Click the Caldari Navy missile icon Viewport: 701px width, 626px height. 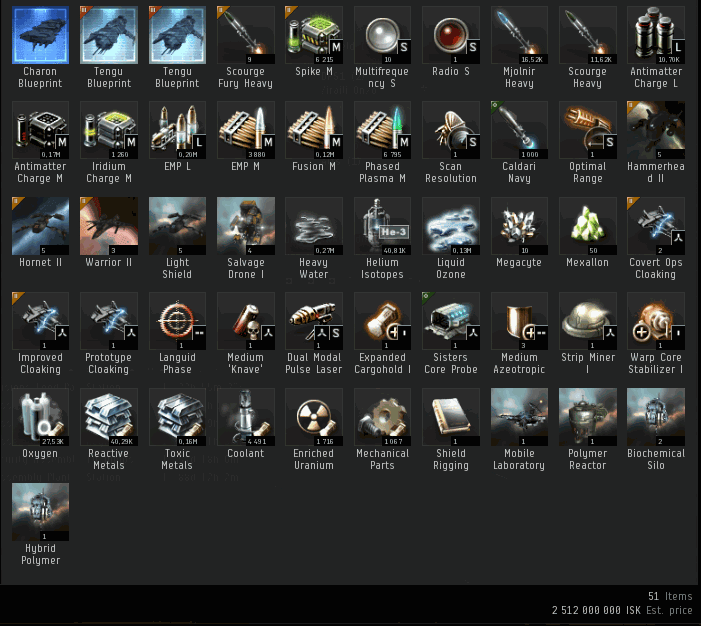(519, 130)
